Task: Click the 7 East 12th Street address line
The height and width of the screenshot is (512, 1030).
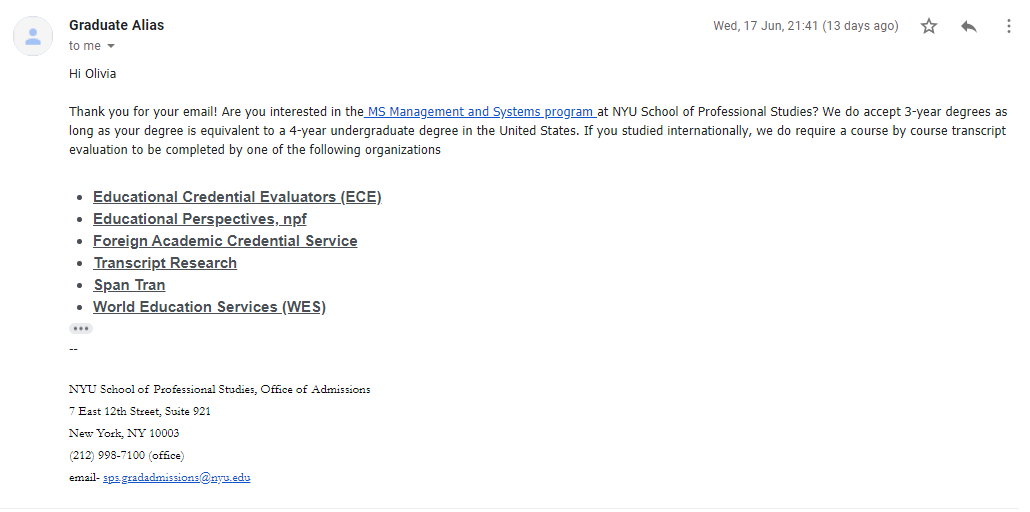Action: (140, 411)
